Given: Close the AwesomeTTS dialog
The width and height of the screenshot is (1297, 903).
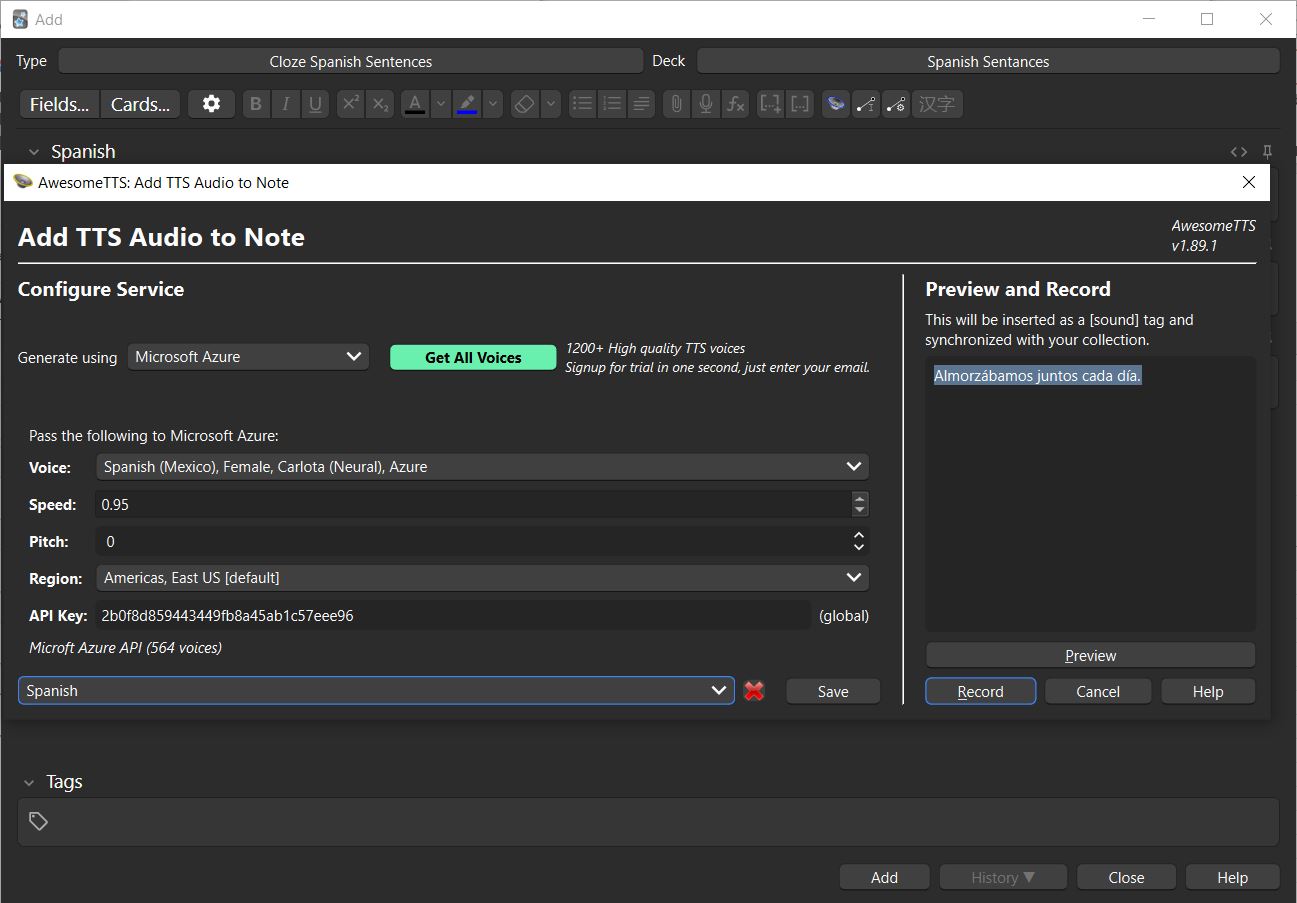Looking at the screenshot, I should click(x=1249, y=182).
